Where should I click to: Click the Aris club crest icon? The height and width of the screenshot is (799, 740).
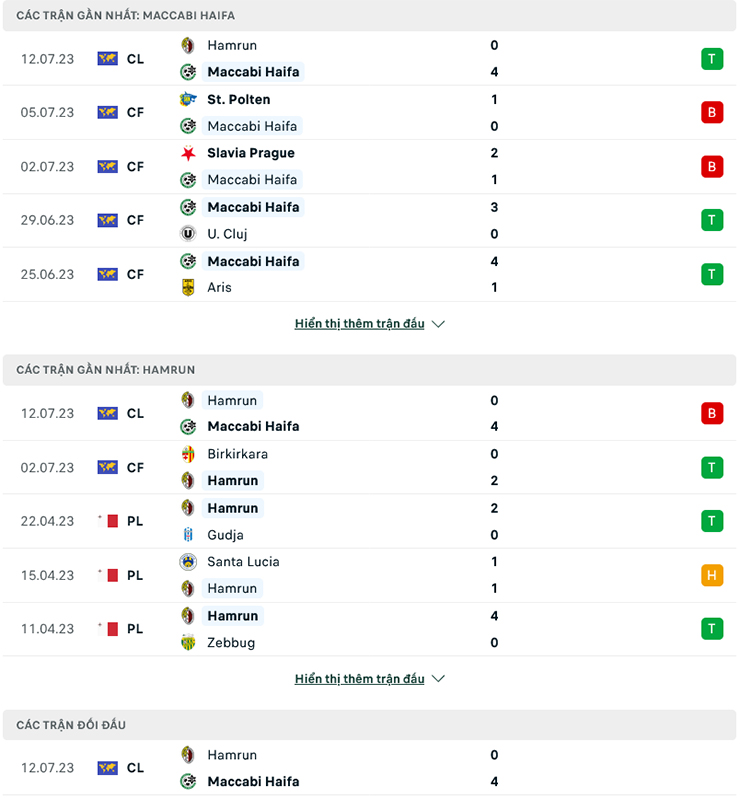click(x=188, y=287)
